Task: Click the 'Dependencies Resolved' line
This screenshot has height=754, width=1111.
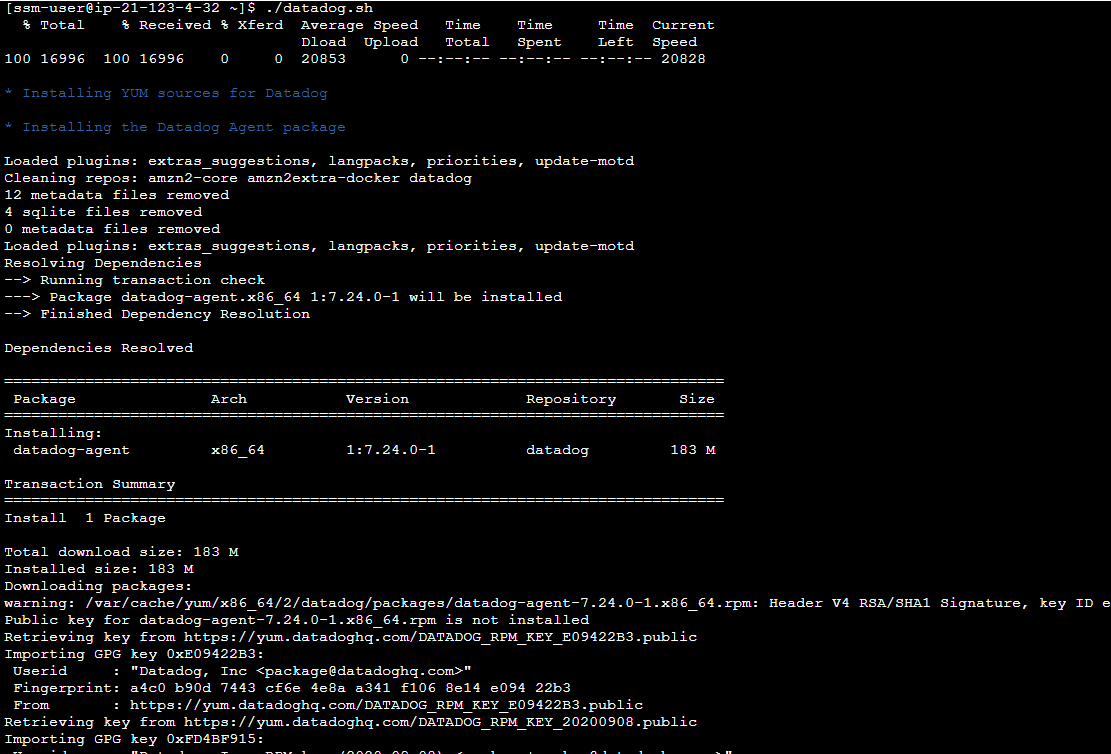Action: pyautogui.click(x=98, y=348)
